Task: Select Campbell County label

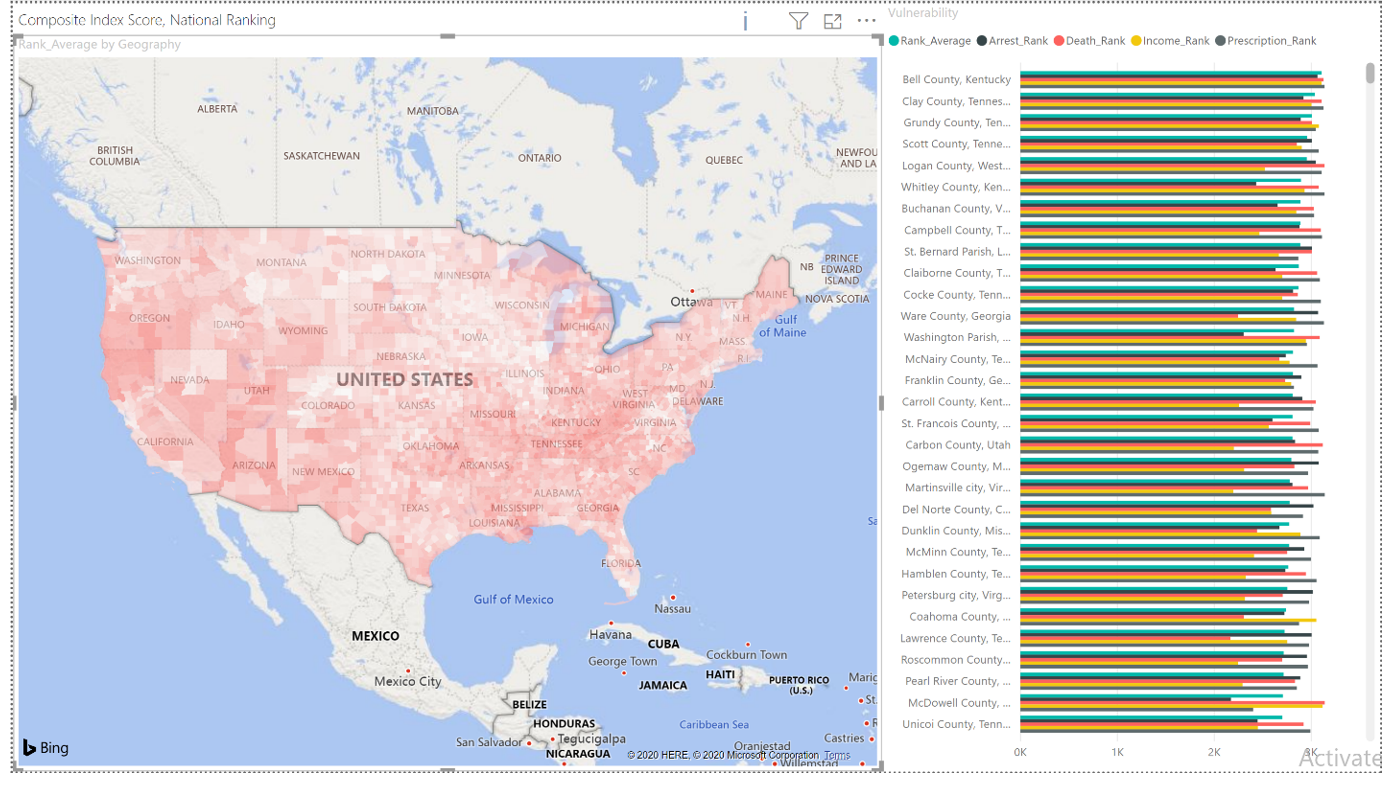Action: 957,230
